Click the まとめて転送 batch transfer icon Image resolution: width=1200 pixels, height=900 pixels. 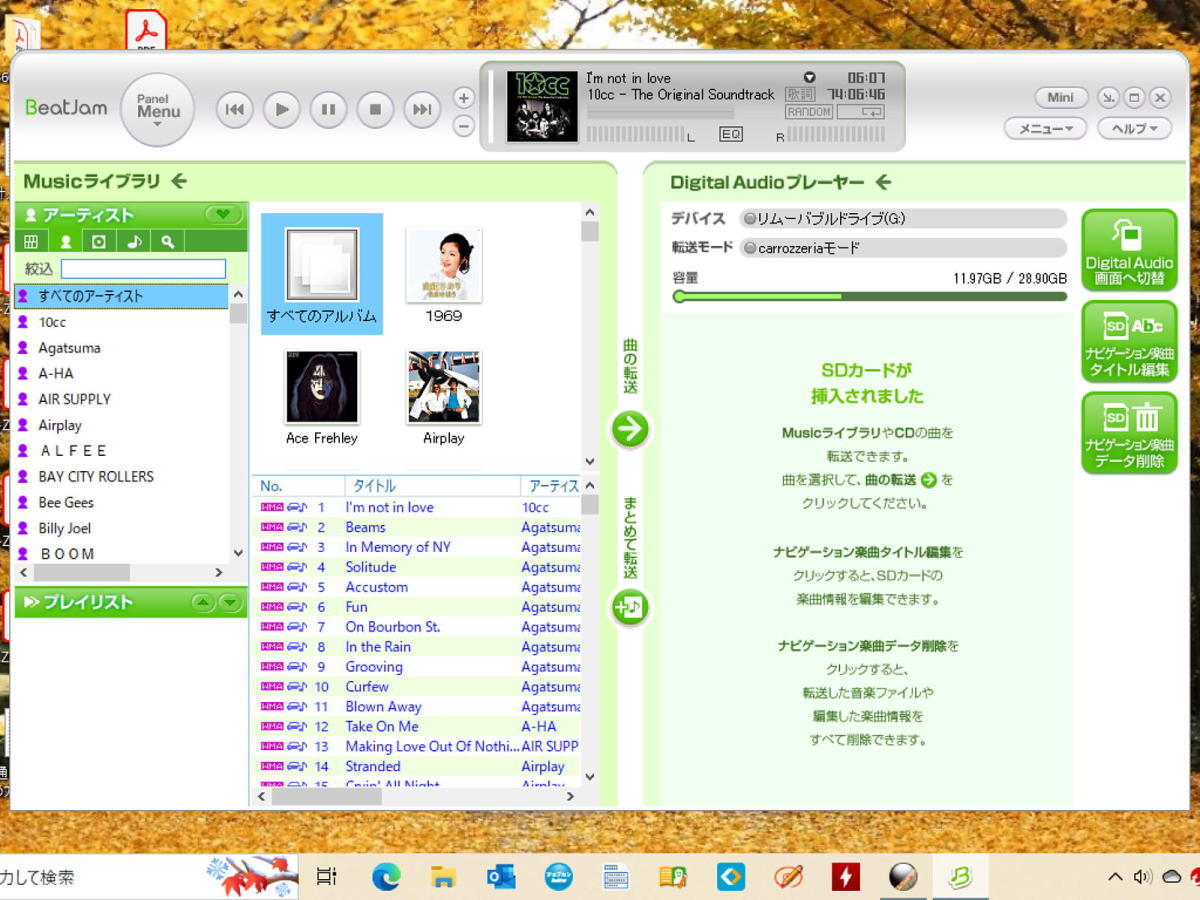[630, 606]
